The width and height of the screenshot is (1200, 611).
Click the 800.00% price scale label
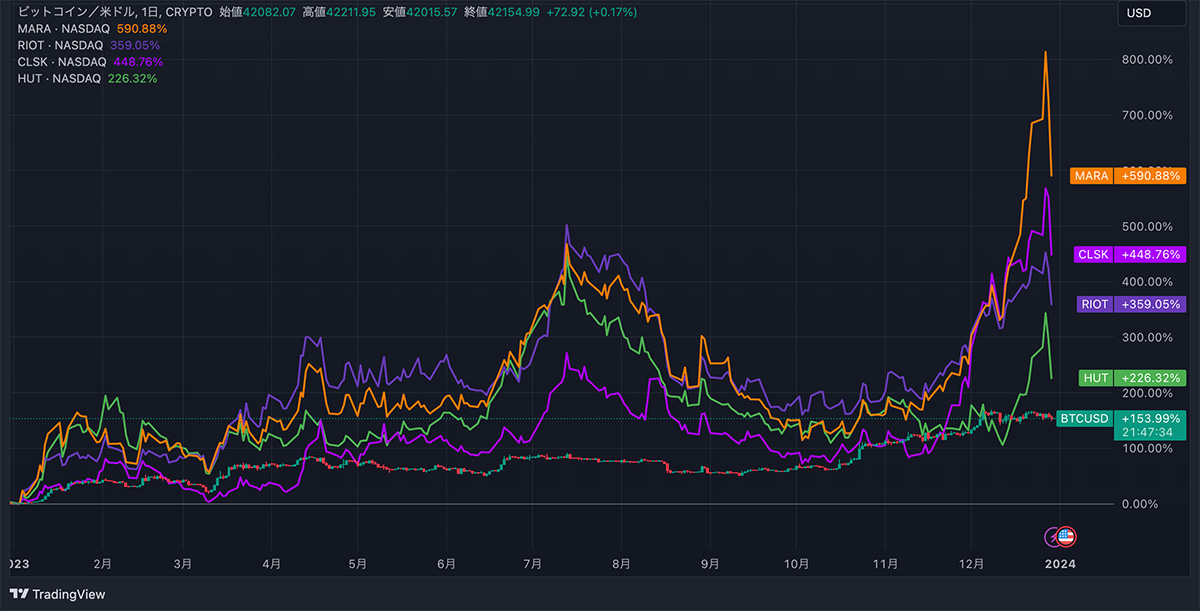[1147, 60]
